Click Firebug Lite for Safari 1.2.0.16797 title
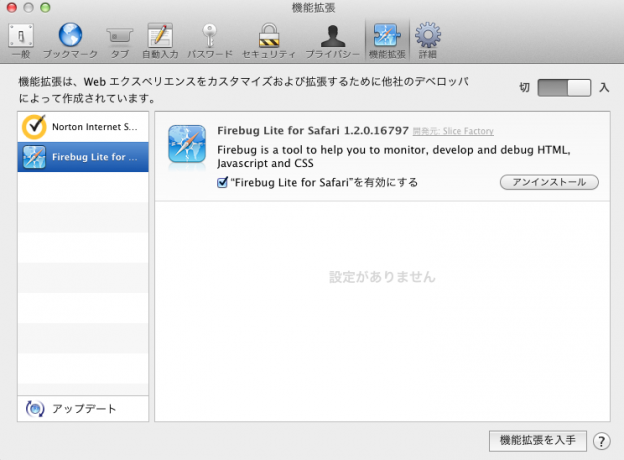Viewport: 624px width, 460px height. (x=313, y=131)
